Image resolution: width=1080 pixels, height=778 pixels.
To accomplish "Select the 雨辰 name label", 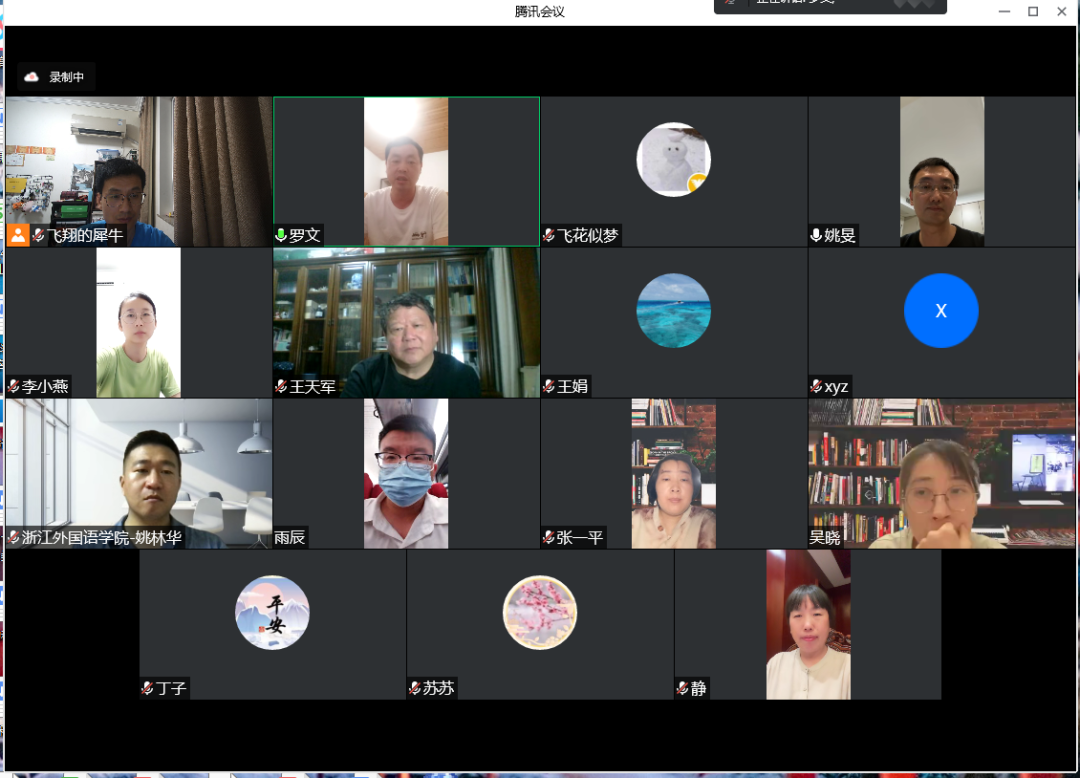I will coord(292,538).
